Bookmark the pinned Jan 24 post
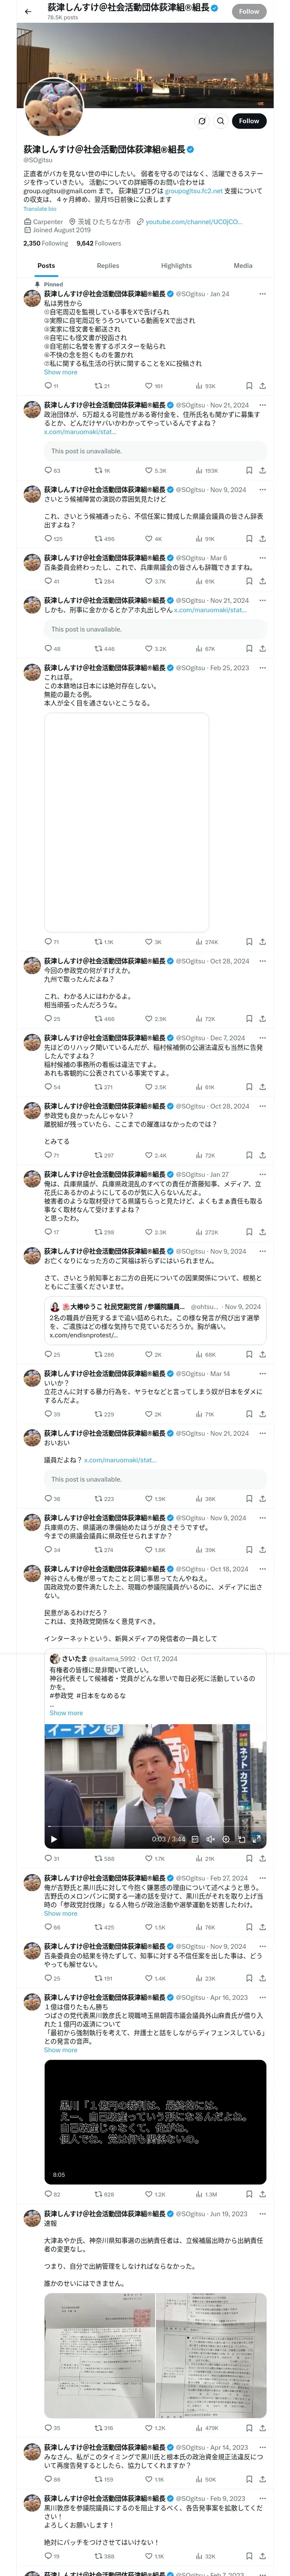 [x=249, y=385]
